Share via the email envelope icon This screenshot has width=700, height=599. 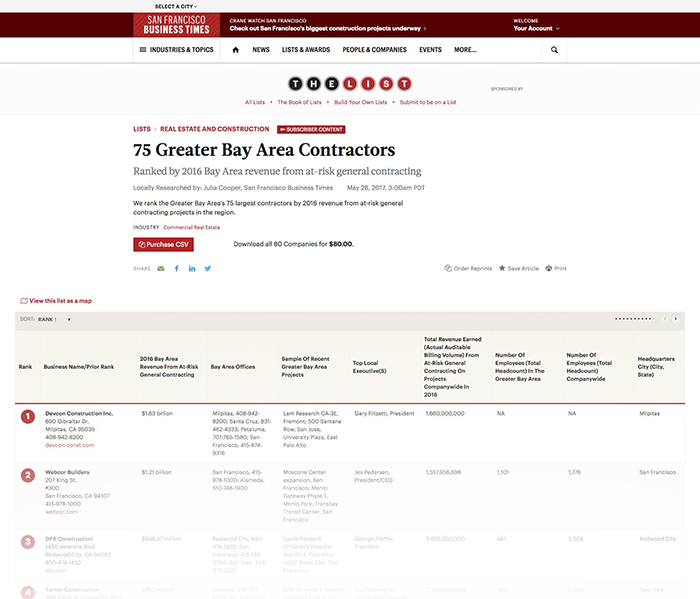click(x=161, y=269)
